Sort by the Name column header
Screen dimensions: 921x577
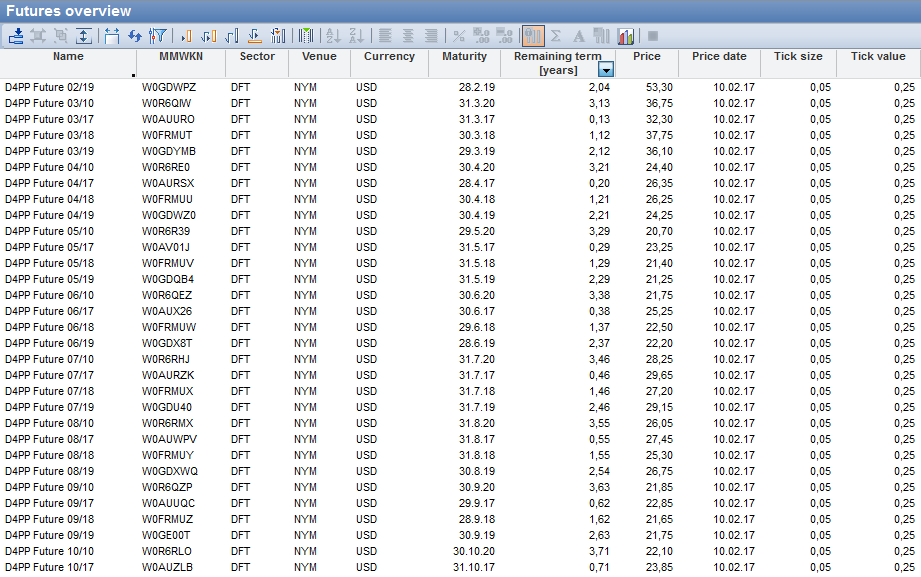[x=68, y=57]
